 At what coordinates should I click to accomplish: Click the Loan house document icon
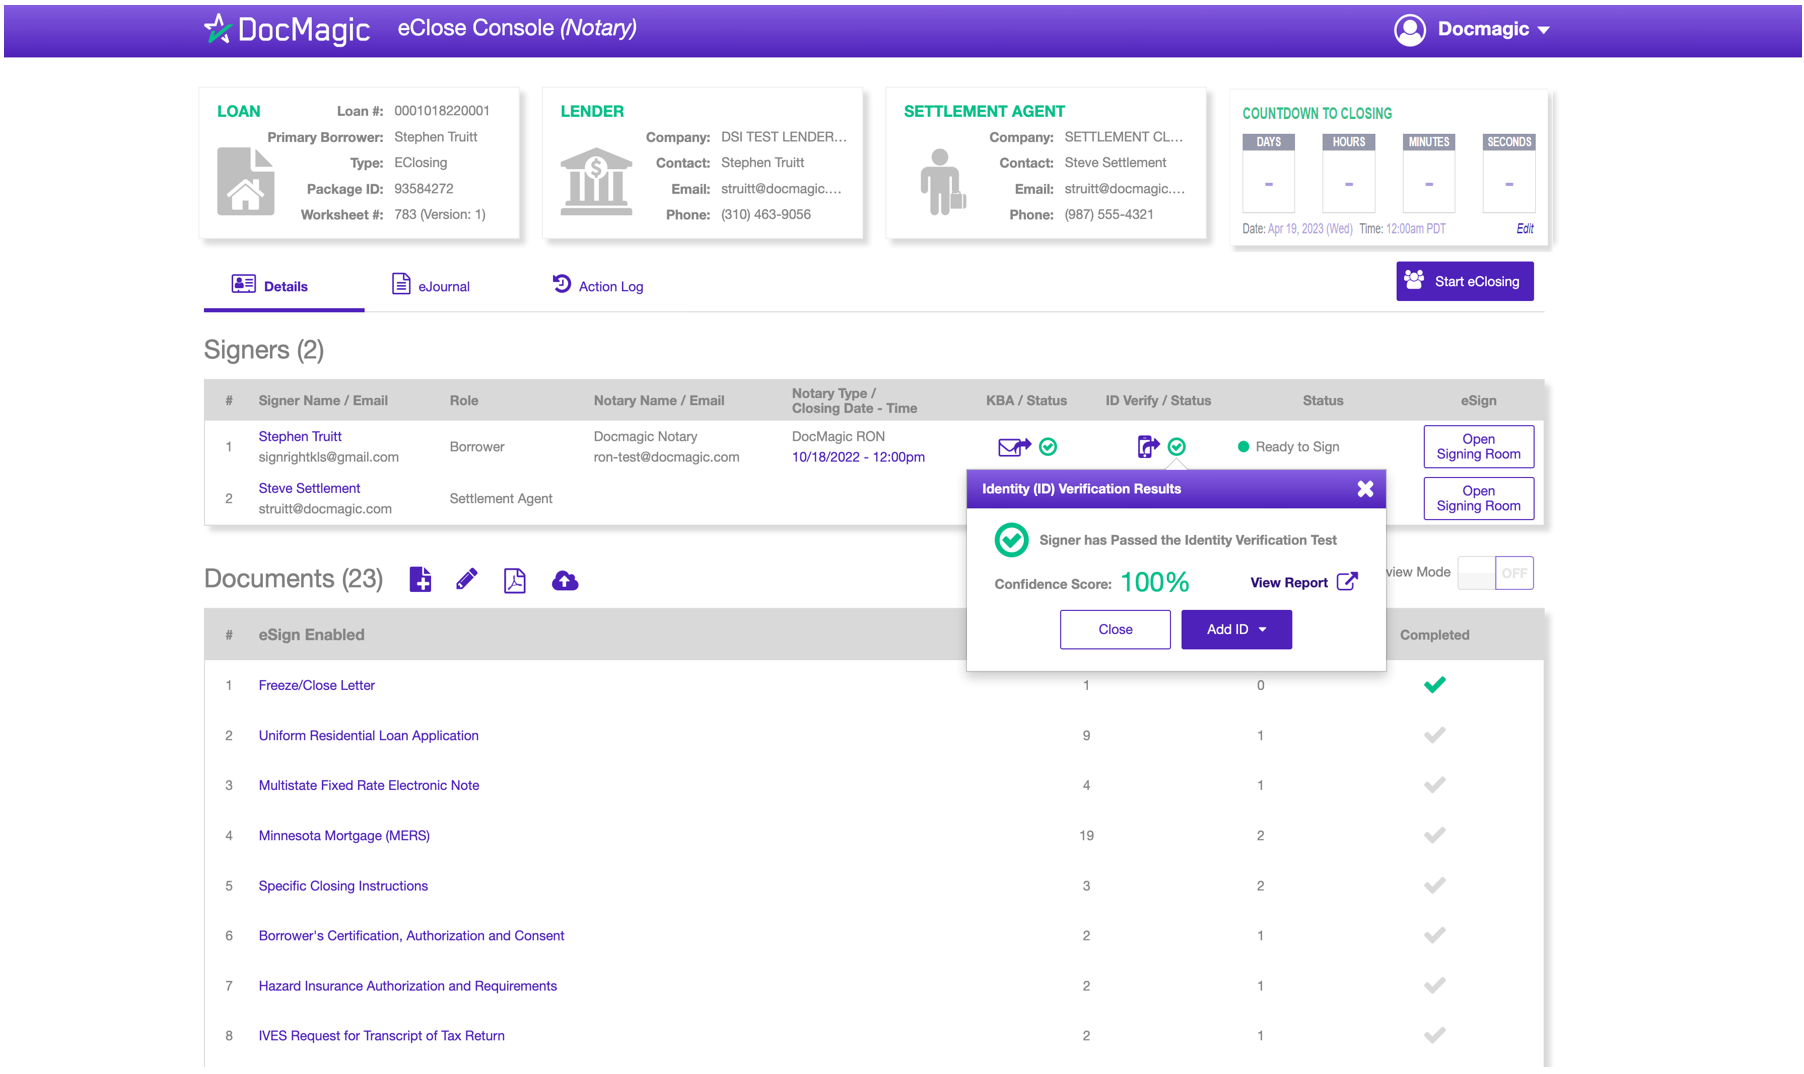246,181
